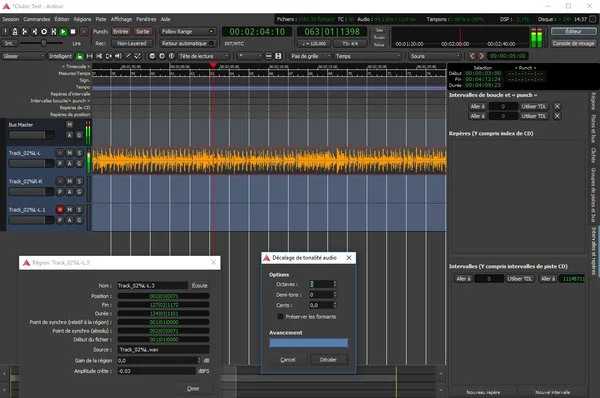The height and width of the screenshot is (398, 600).
Task: Mute Track_02%L-L
Action: pos(70,153)
